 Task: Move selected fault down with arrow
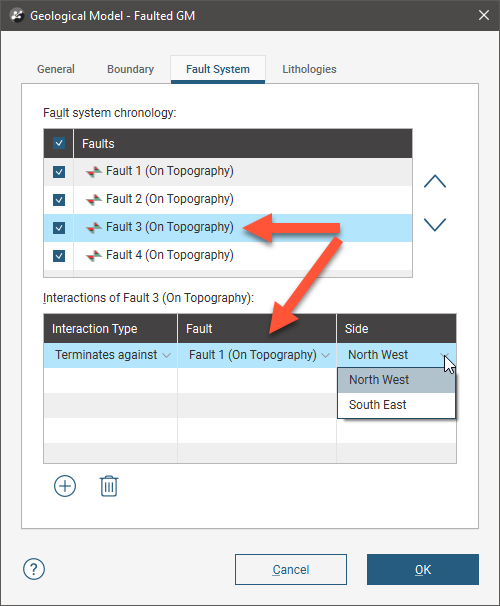(435, 225)
